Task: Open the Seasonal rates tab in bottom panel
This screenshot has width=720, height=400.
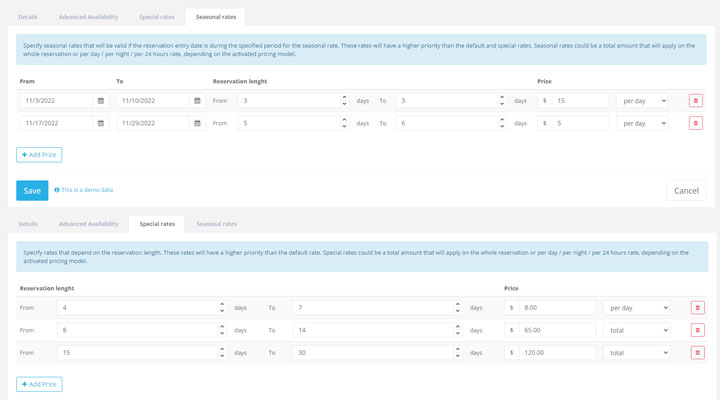Action: pos(216,224)
